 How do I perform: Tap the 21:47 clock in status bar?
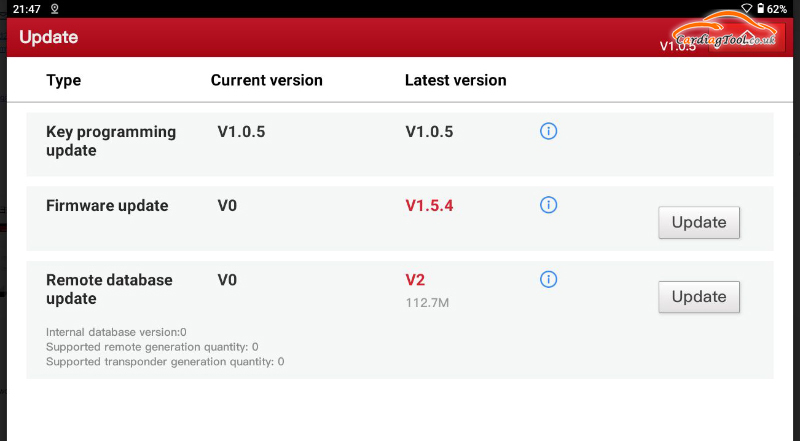(27, 9)
